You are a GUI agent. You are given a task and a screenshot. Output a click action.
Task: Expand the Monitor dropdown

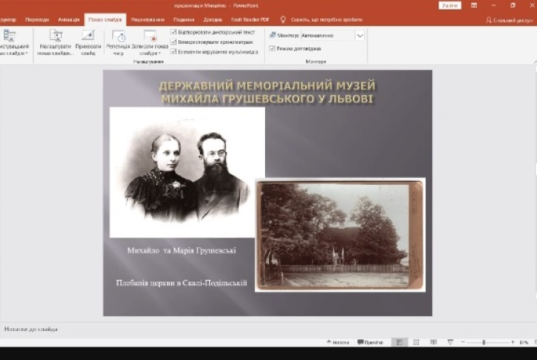(x=360, y=35)
